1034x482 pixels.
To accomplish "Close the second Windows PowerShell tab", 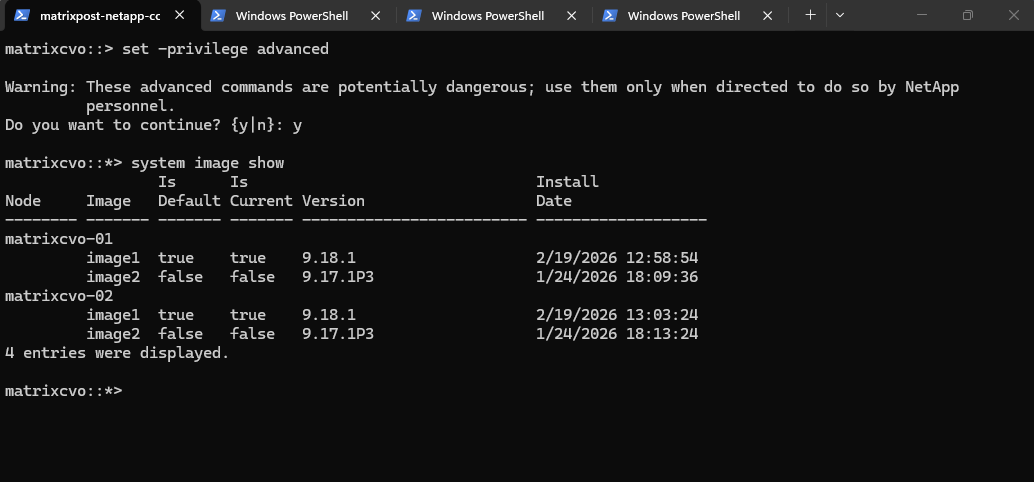I will (376, 15).
